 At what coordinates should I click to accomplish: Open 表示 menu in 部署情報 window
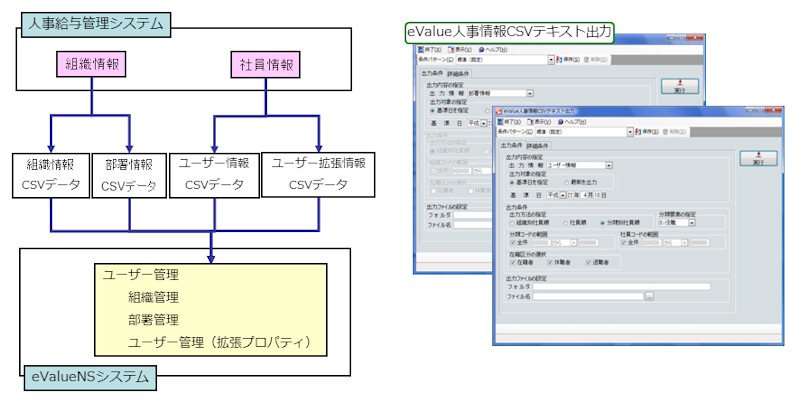tap(460, 50)
